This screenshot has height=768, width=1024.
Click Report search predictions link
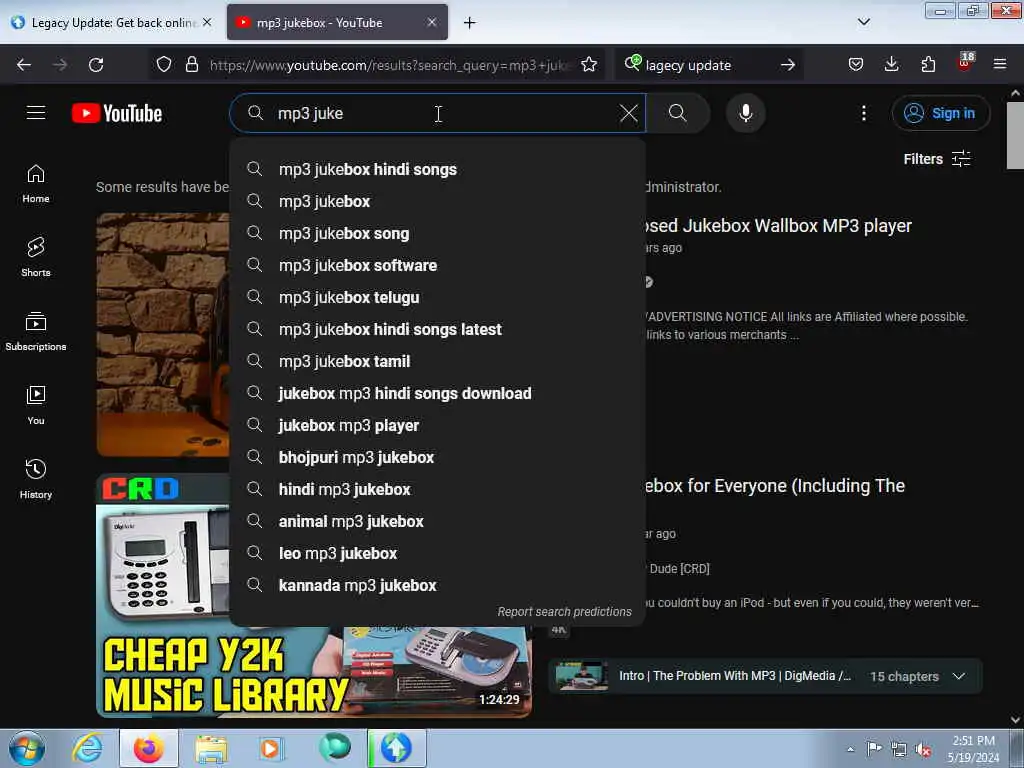[x=564, y=612]
